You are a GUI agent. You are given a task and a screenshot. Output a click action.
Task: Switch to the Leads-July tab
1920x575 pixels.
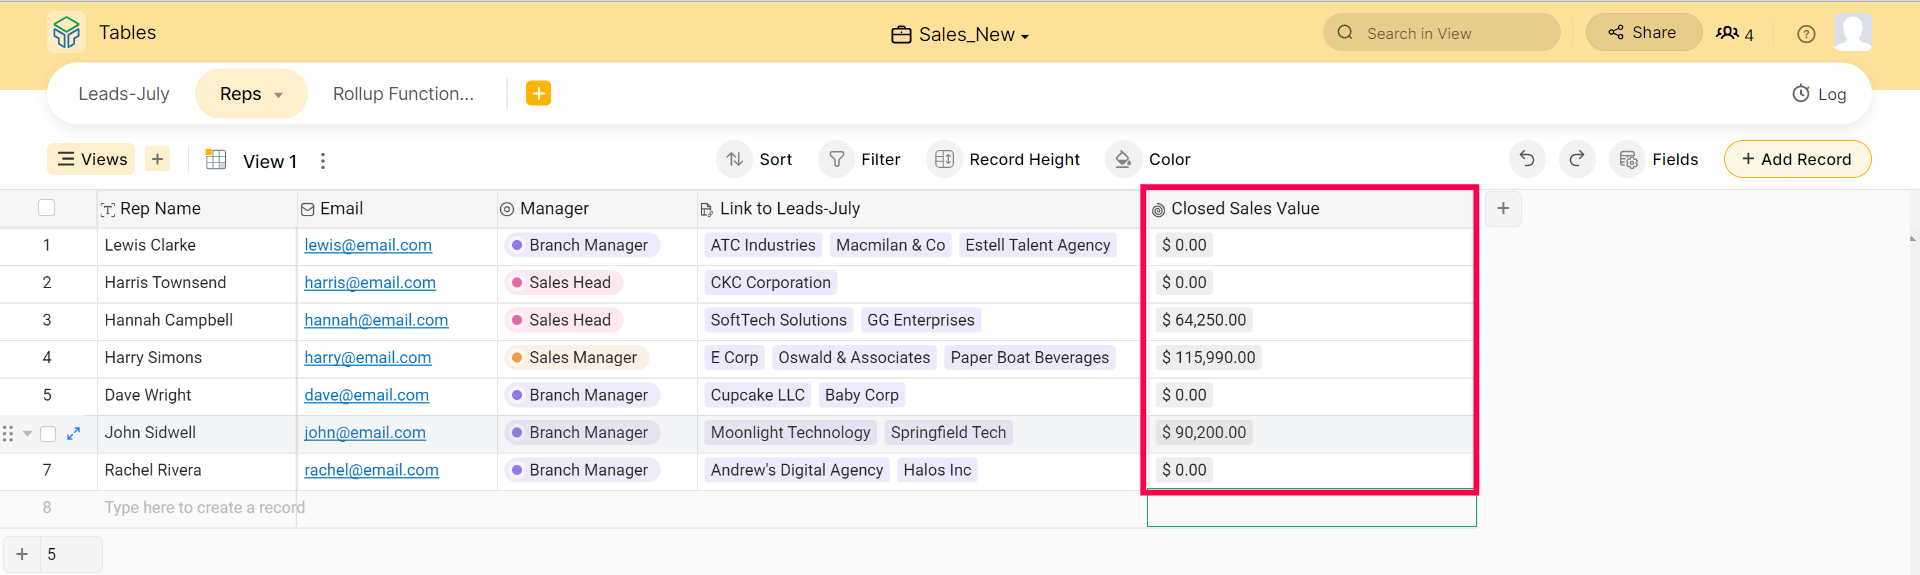[124, 94]
